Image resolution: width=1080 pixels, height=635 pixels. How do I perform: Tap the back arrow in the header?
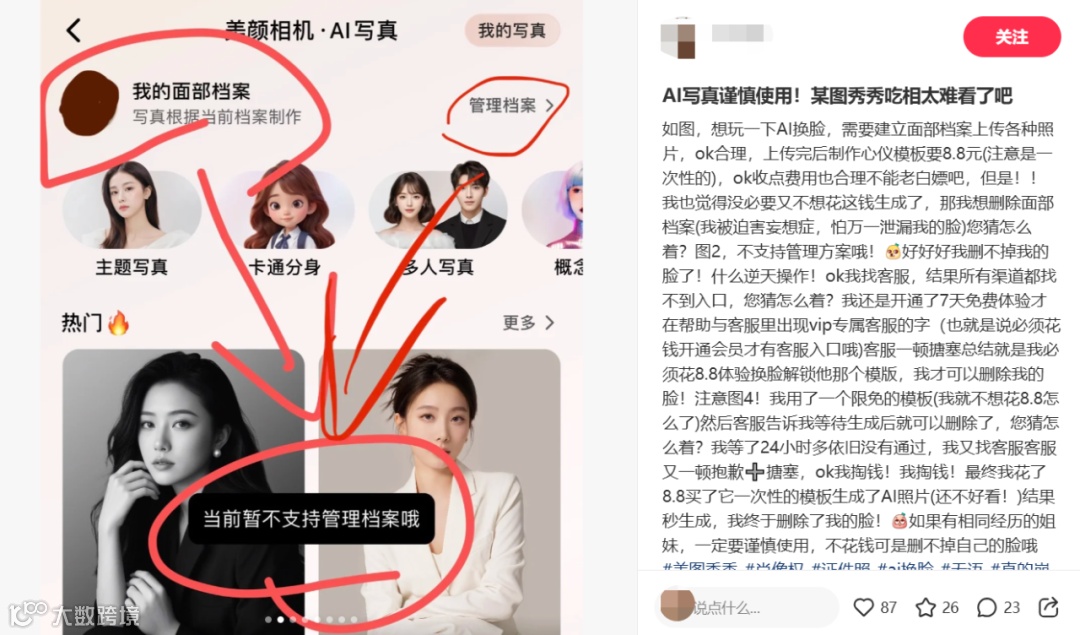[x=74, y=30]
